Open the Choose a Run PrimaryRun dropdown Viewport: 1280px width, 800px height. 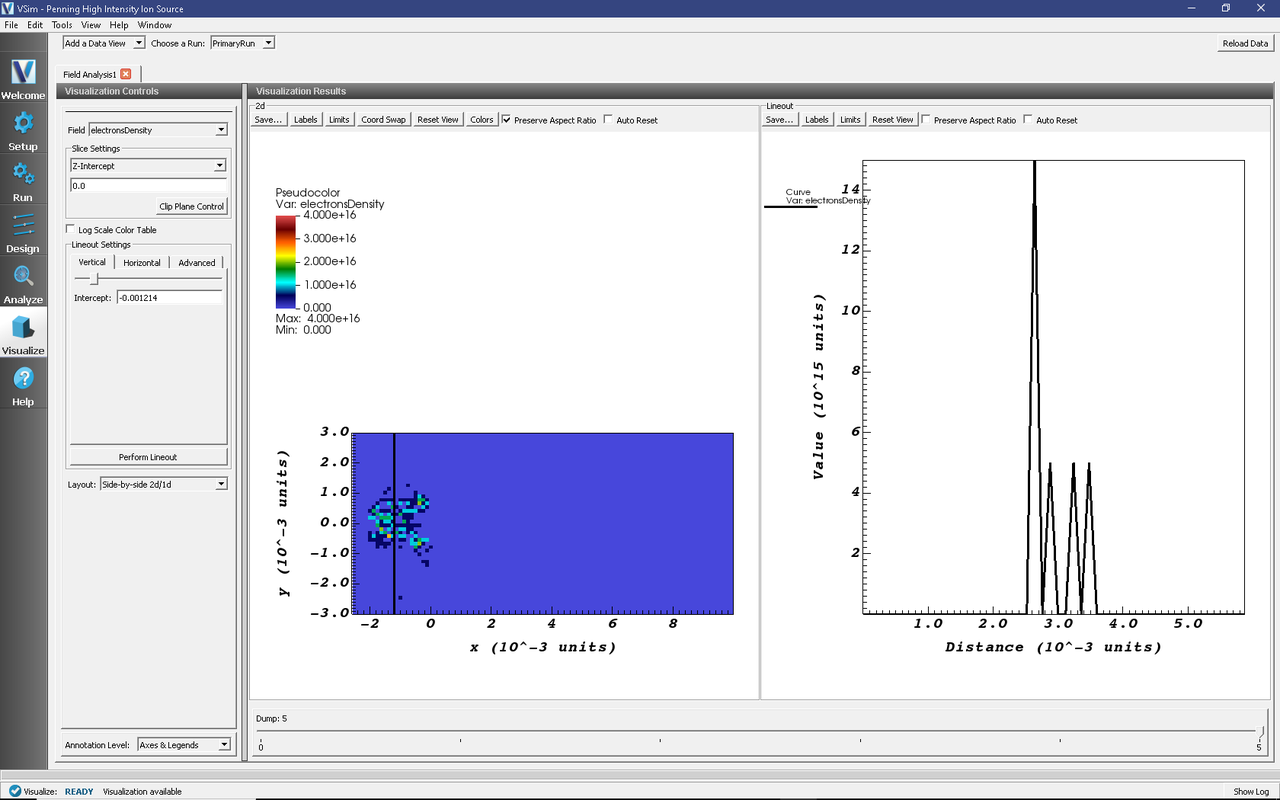242,43
